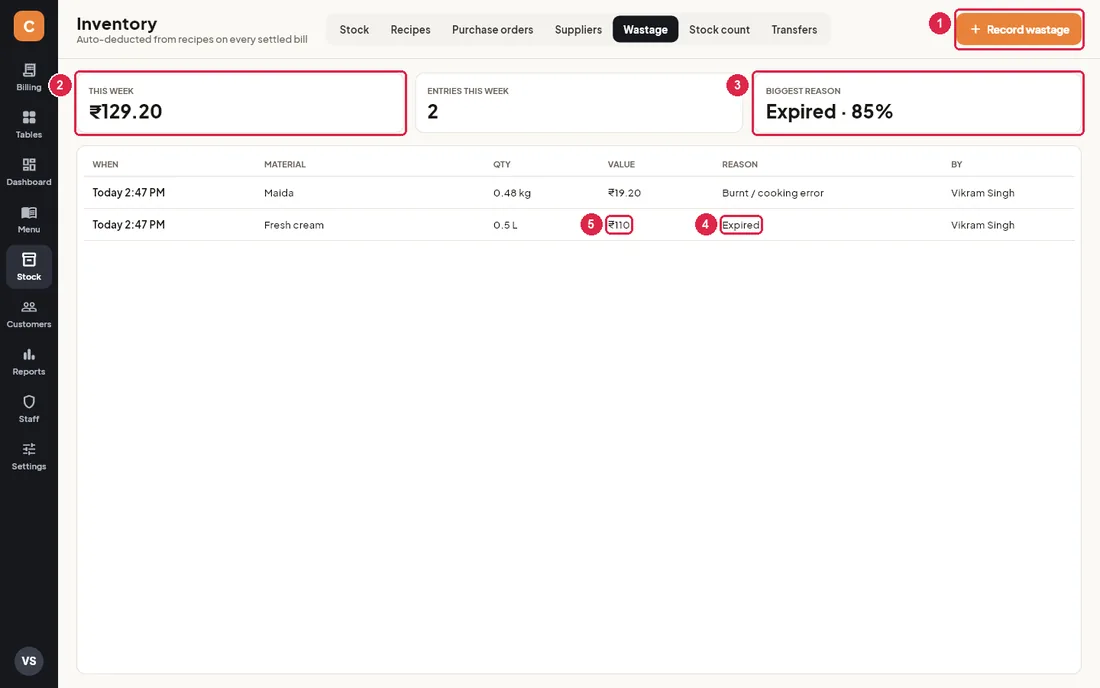1100x688 pixels.
Task: Switch to the Stock tab
Action: click(x=354, y=29)
